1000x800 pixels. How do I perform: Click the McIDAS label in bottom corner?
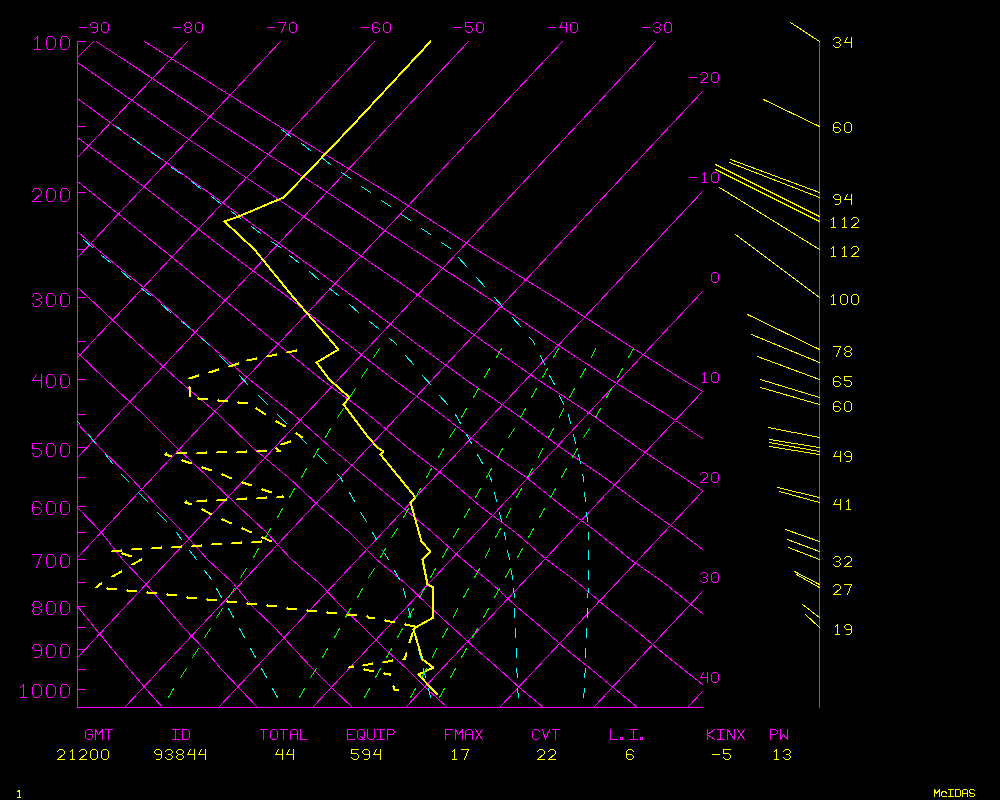coord(954,793)
